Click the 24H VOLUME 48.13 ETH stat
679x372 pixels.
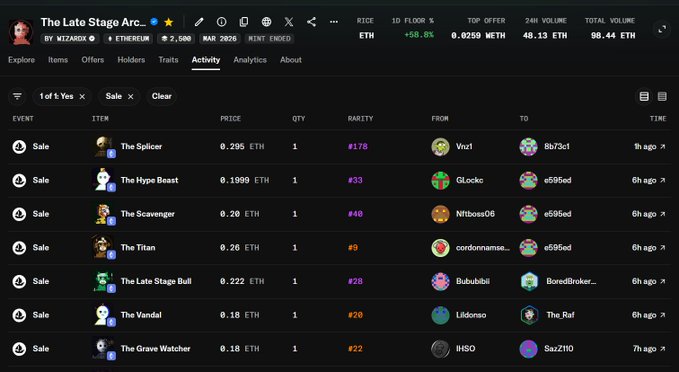tap(545, 28)
